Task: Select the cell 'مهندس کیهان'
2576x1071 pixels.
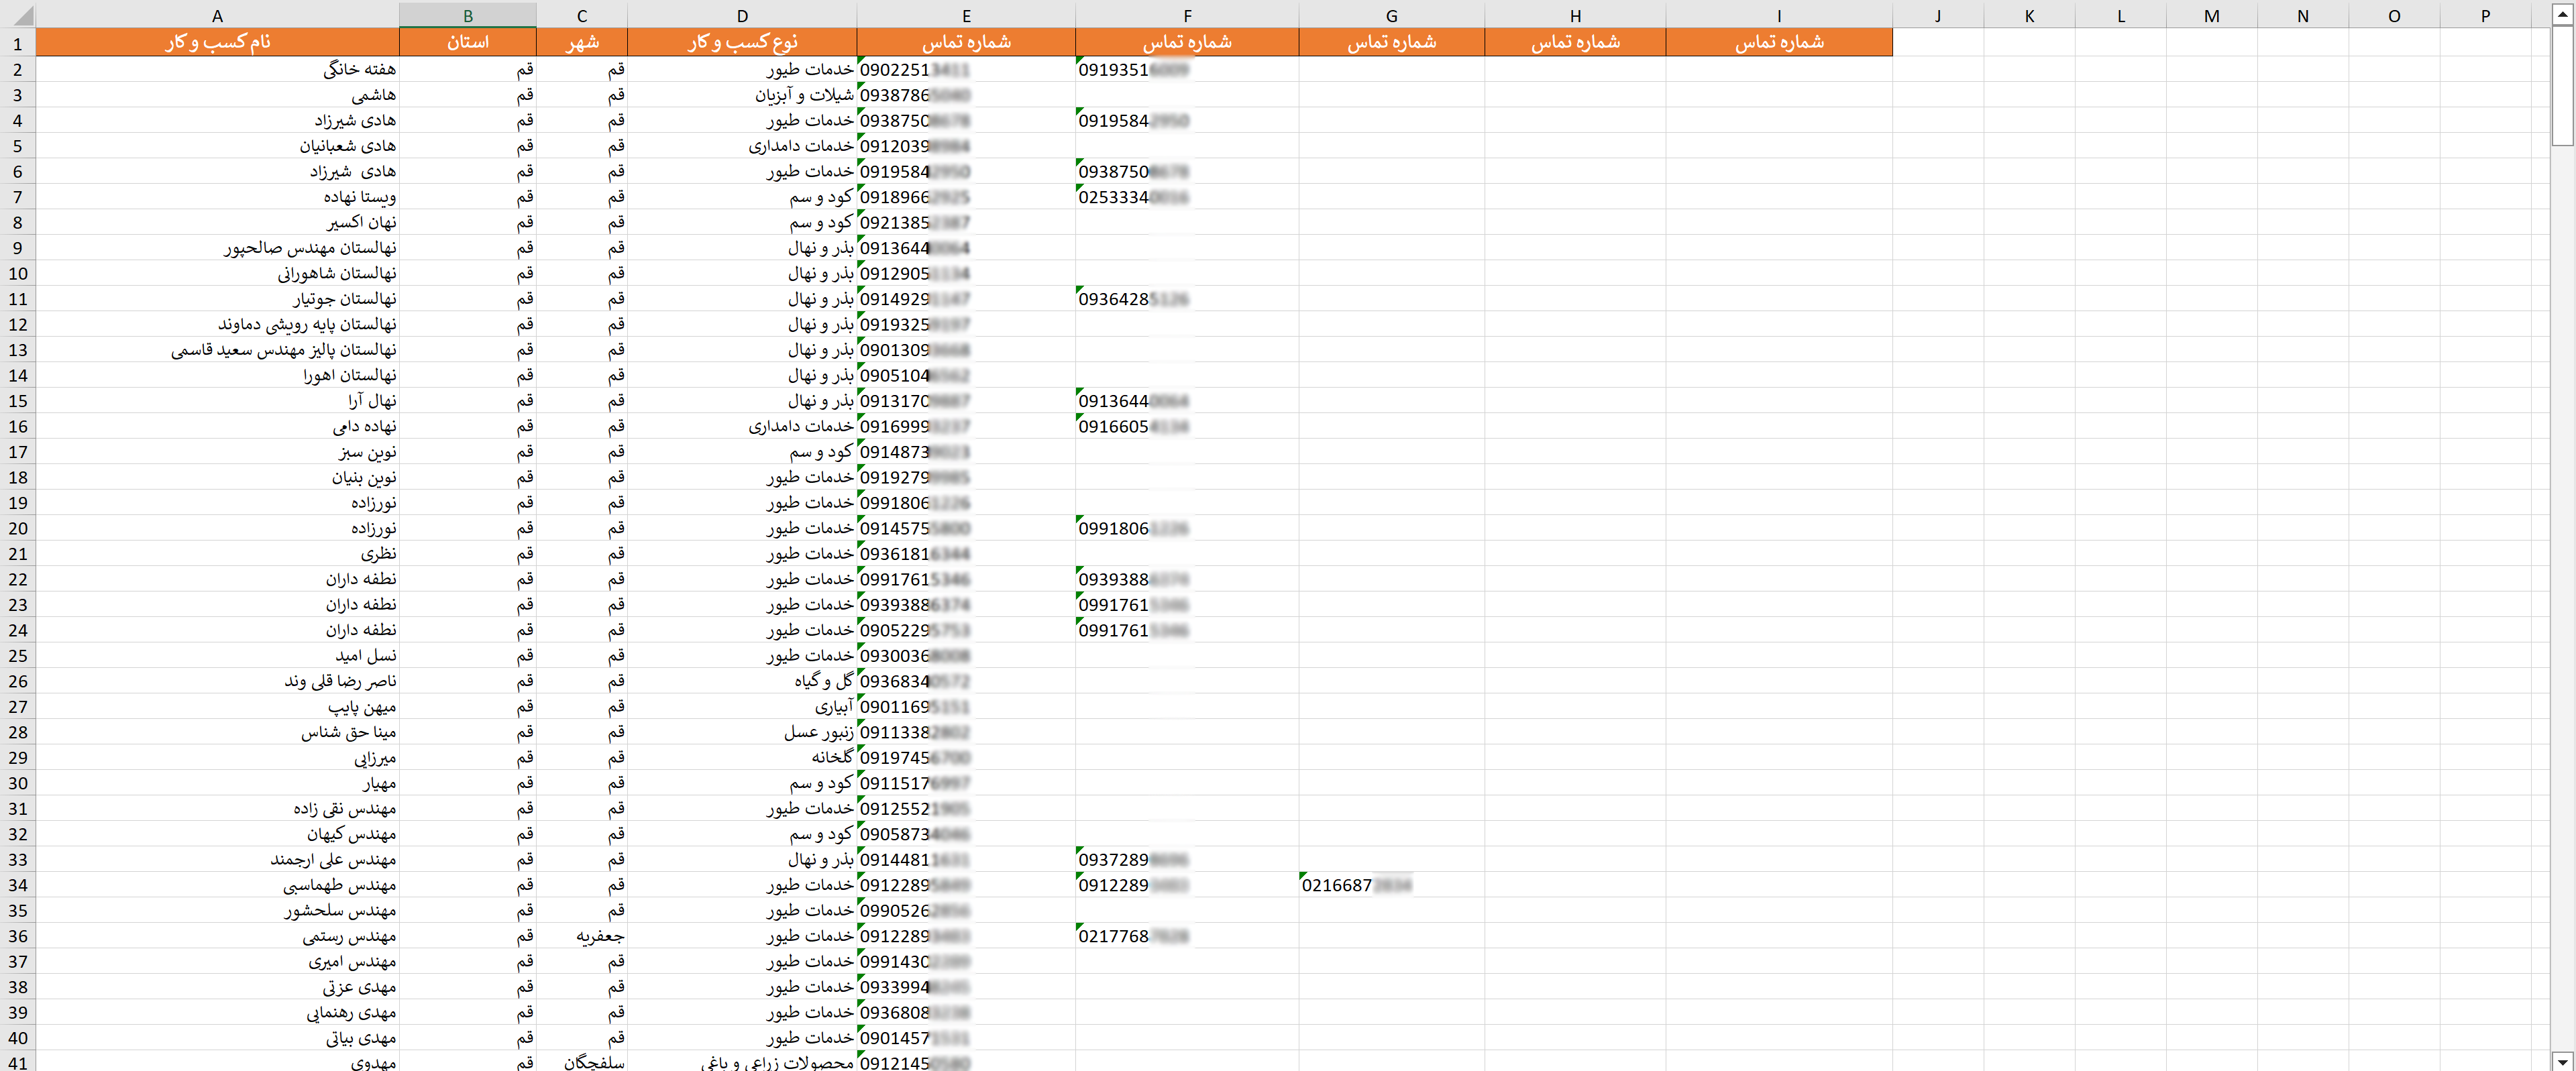Action: (x=217, y=834)
